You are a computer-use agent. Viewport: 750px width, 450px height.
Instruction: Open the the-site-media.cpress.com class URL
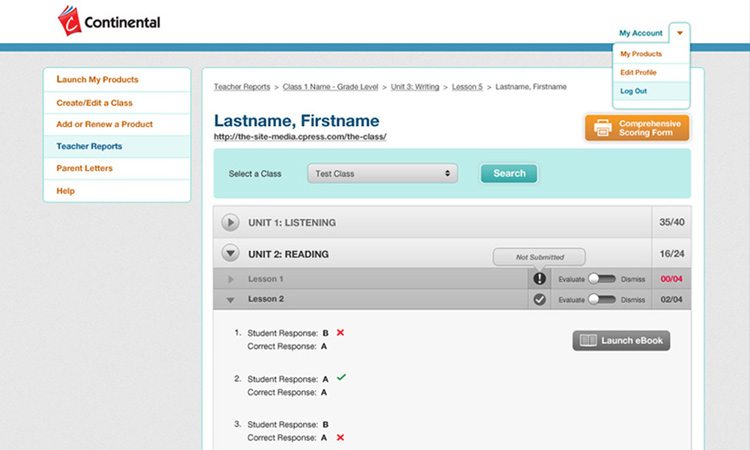[x=300, y=136]
